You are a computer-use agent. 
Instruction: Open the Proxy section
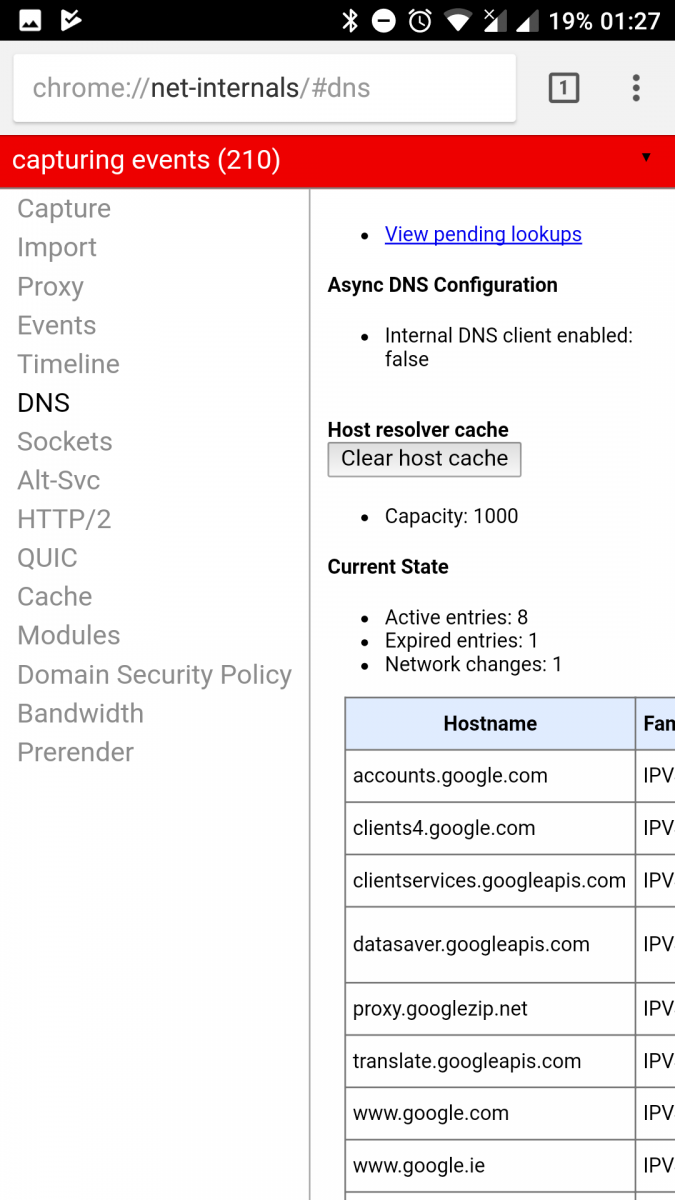coord(50,287)
